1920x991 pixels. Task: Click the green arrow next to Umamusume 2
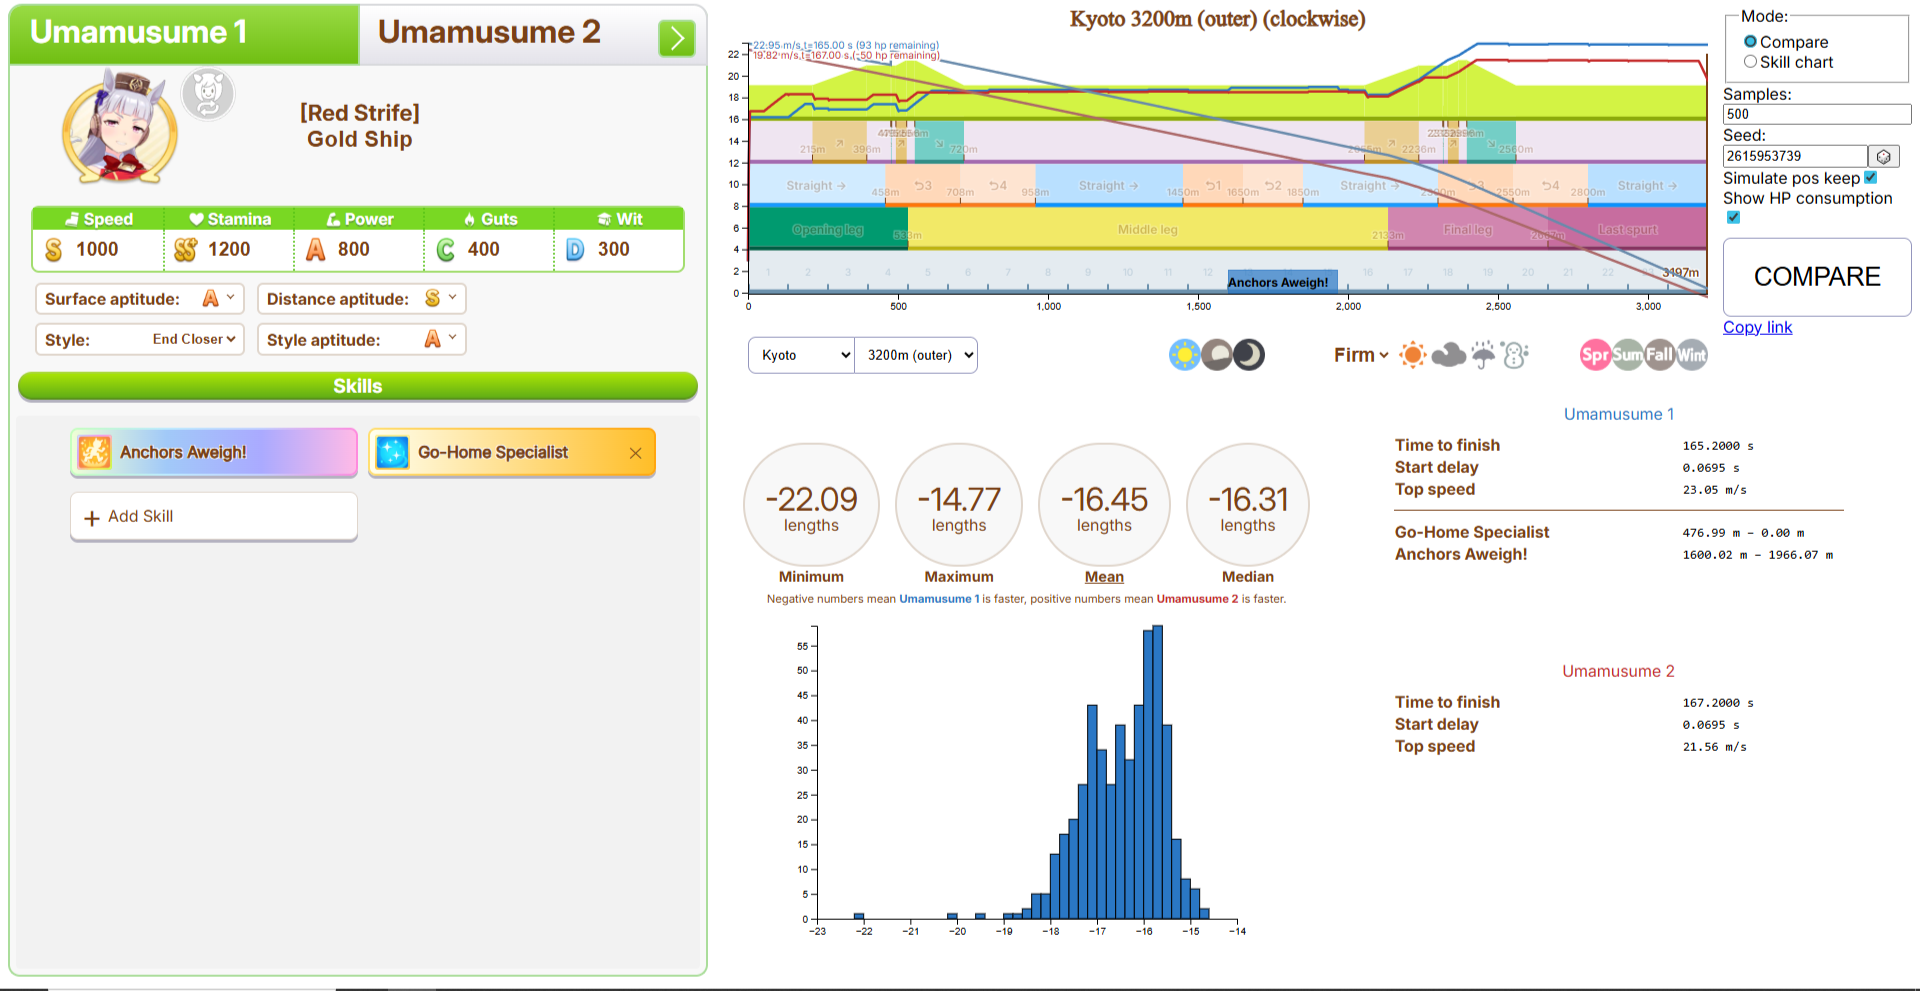(x=677, y=38)
